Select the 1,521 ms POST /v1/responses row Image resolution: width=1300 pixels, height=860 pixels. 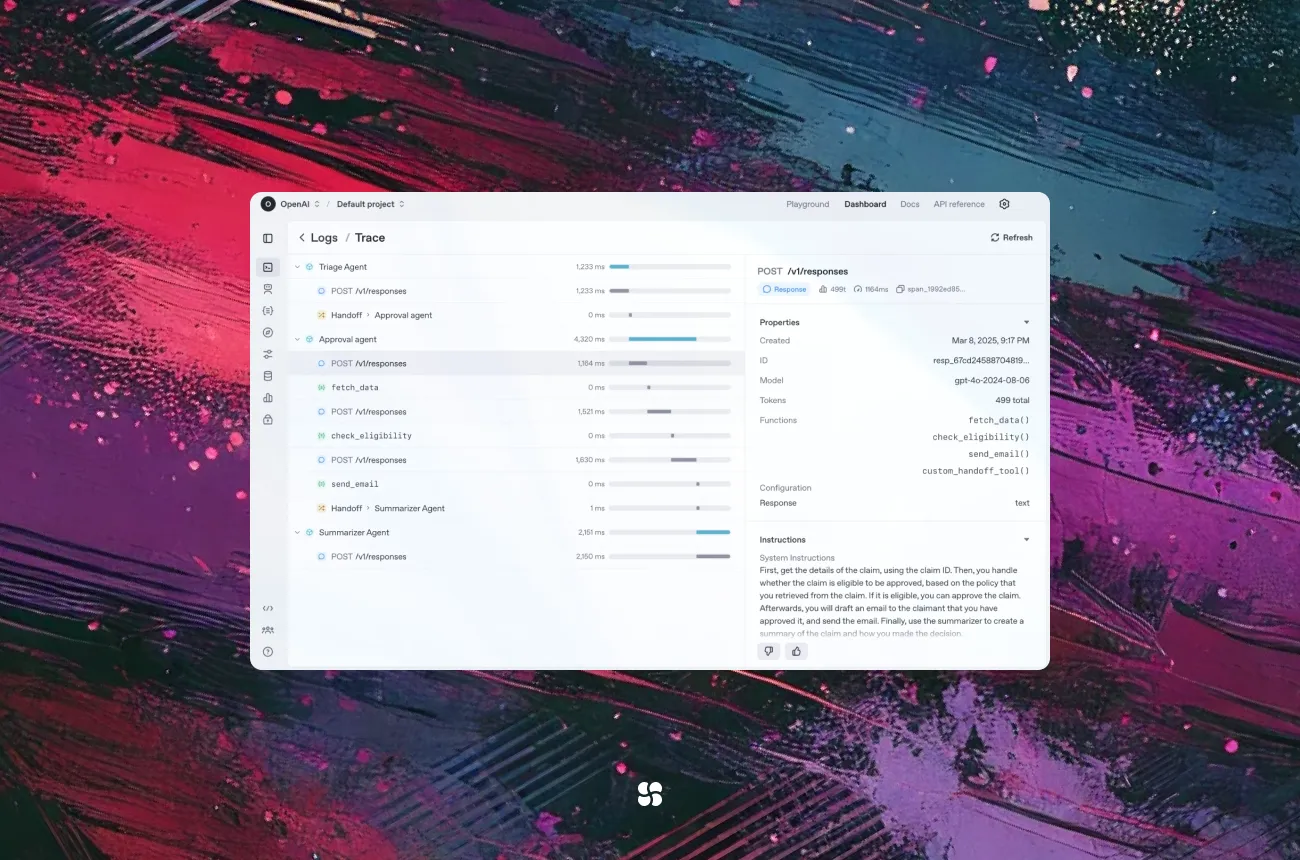coord(516,412)
